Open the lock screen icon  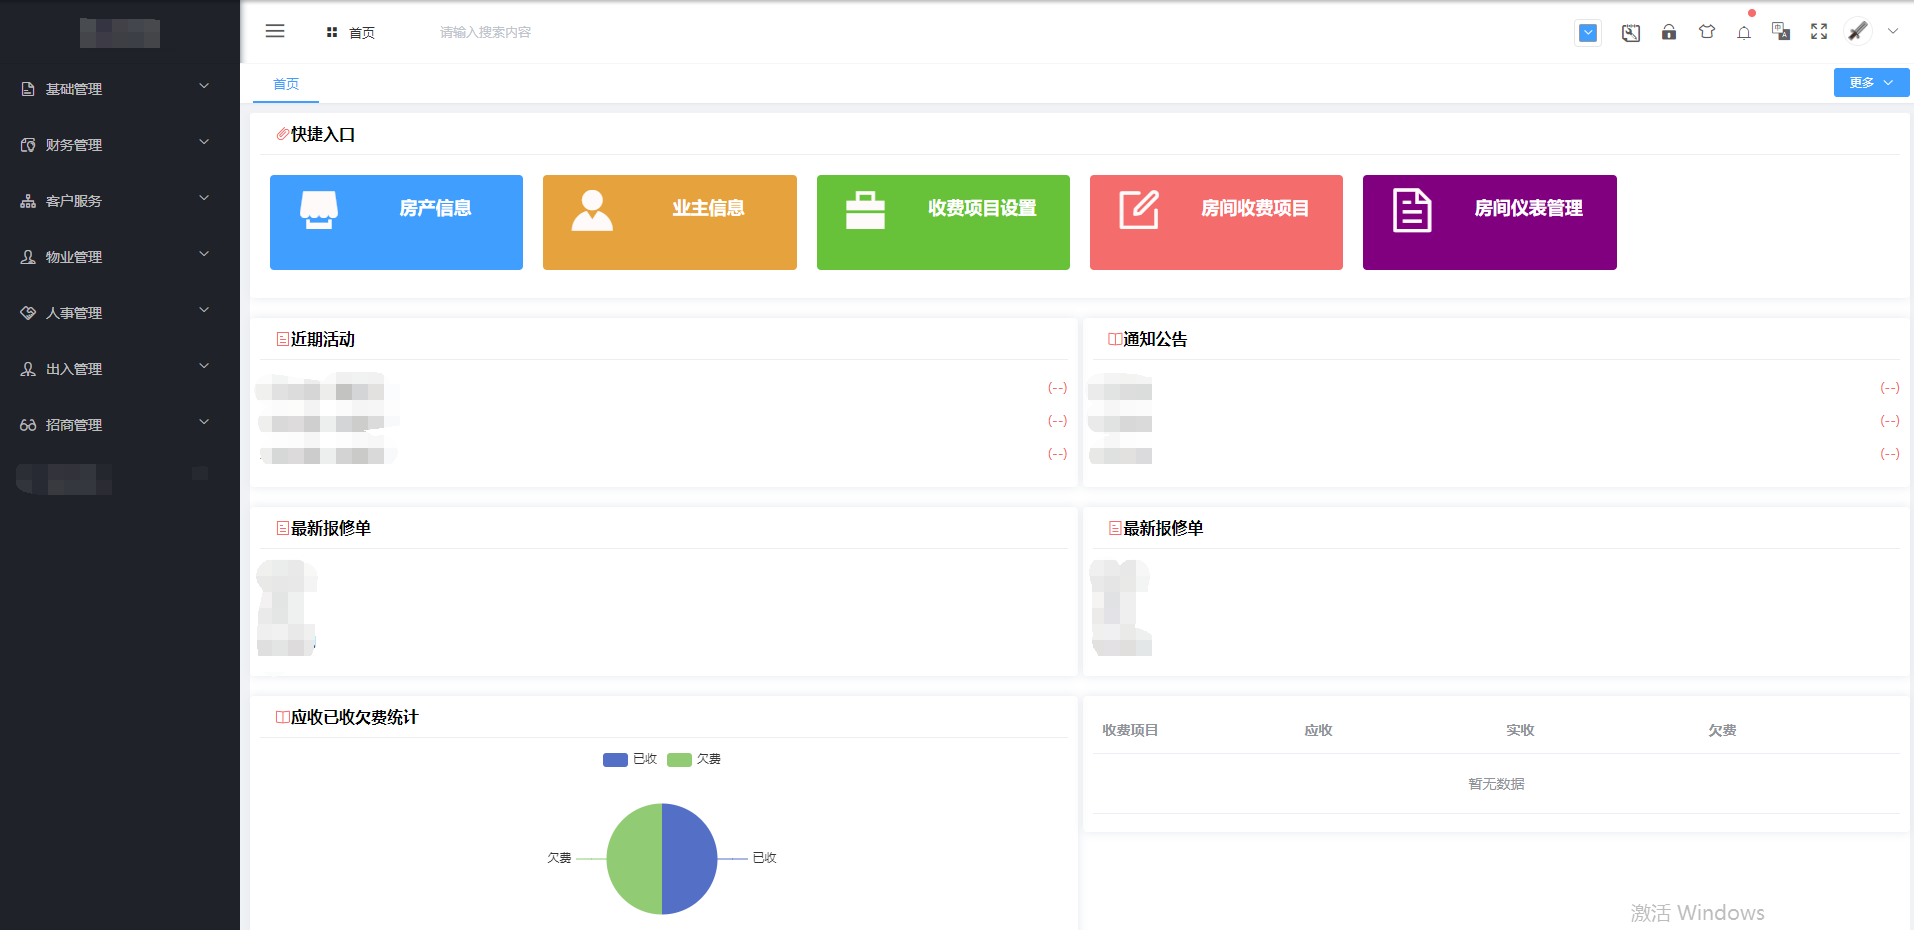click(1669, 32)
